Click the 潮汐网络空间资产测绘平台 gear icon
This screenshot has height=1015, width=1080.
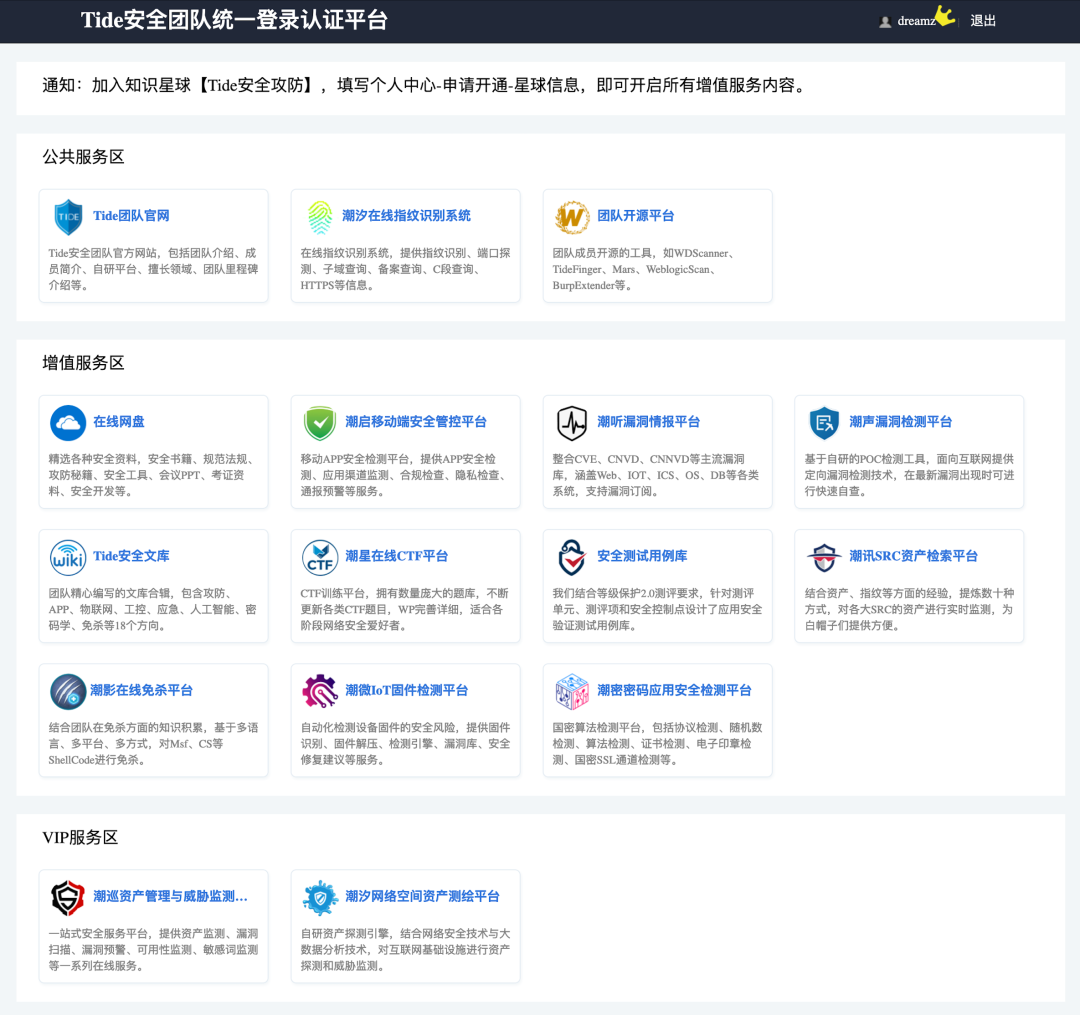(320, 897)
